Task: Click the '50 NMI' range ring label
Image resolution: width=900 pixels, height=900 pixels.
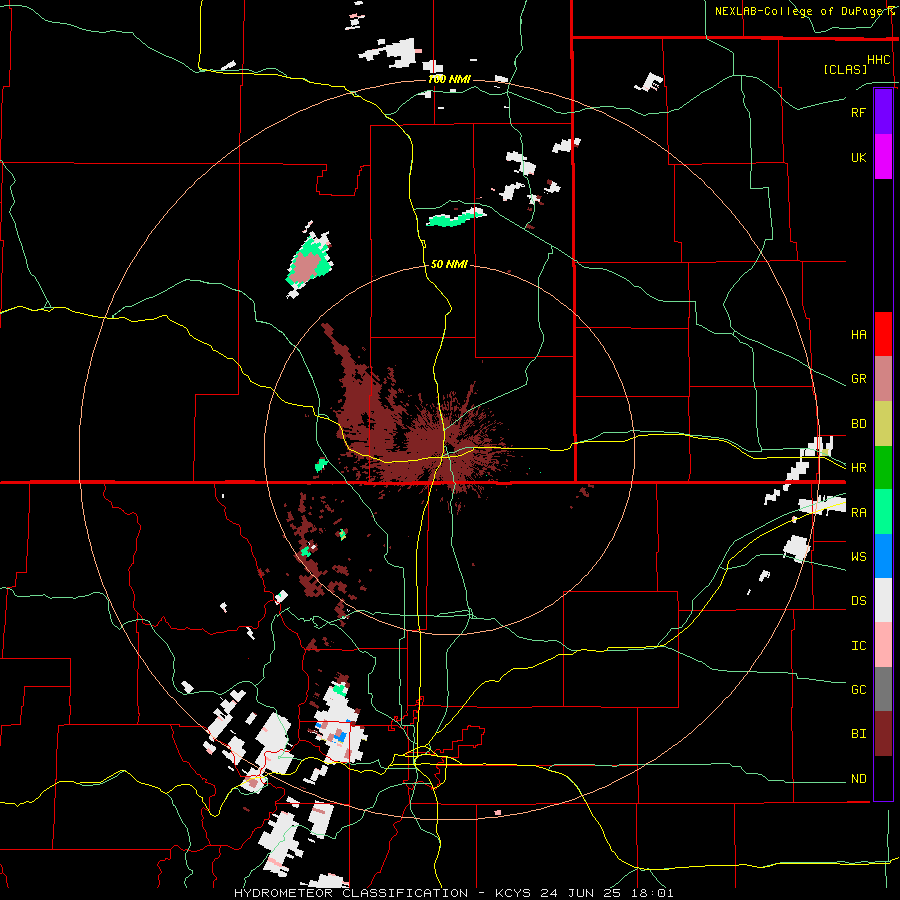Action: tap(449, 264)
